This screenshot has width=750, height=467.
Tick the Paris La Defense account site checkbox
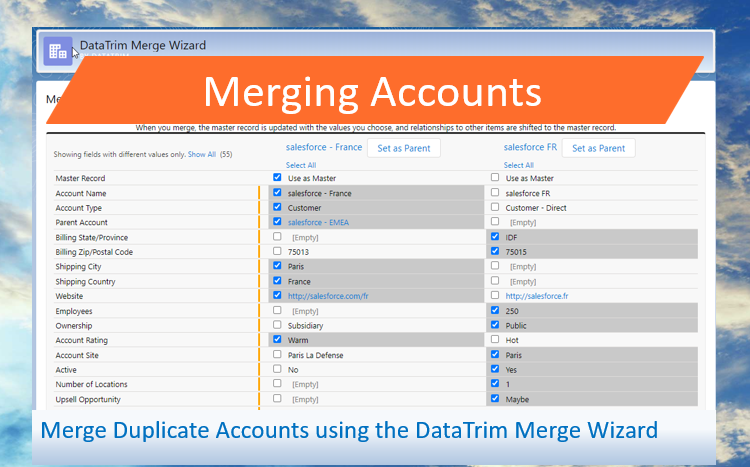point(277,354)
